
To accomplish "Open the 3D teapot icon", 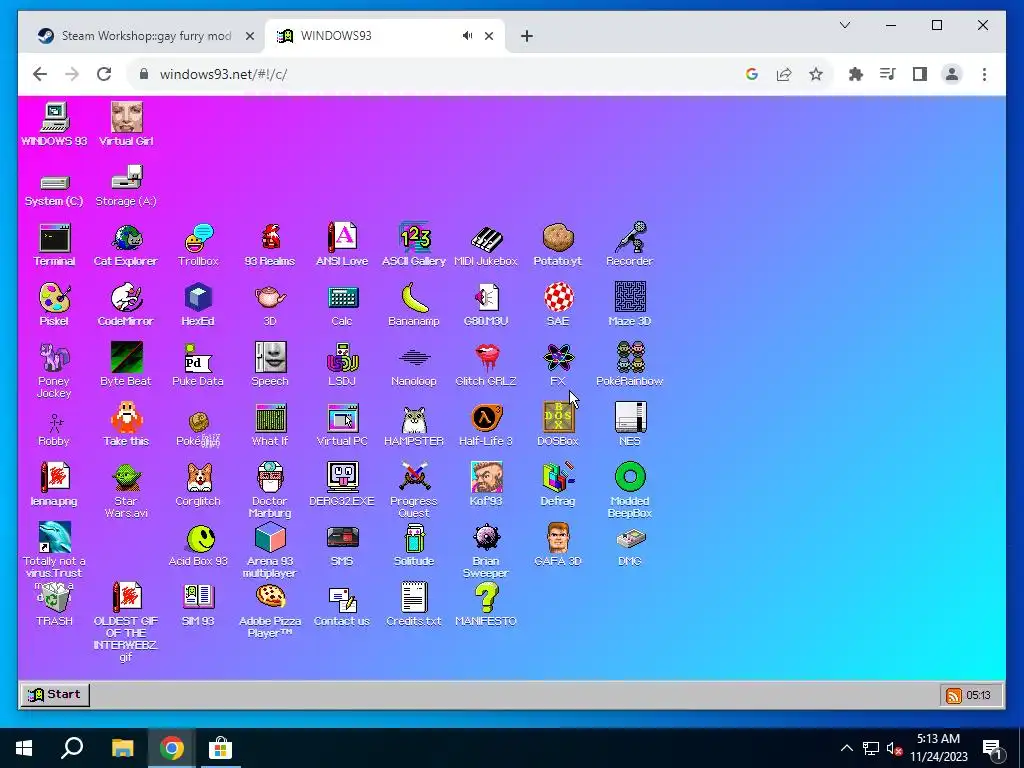I will 270,298.
